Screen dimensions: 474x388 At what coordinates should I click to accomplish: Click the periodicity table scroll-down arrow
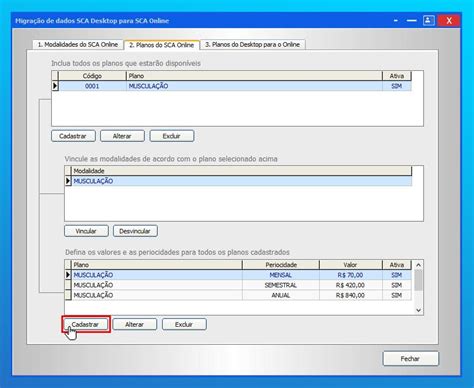(x=418, y=310)
